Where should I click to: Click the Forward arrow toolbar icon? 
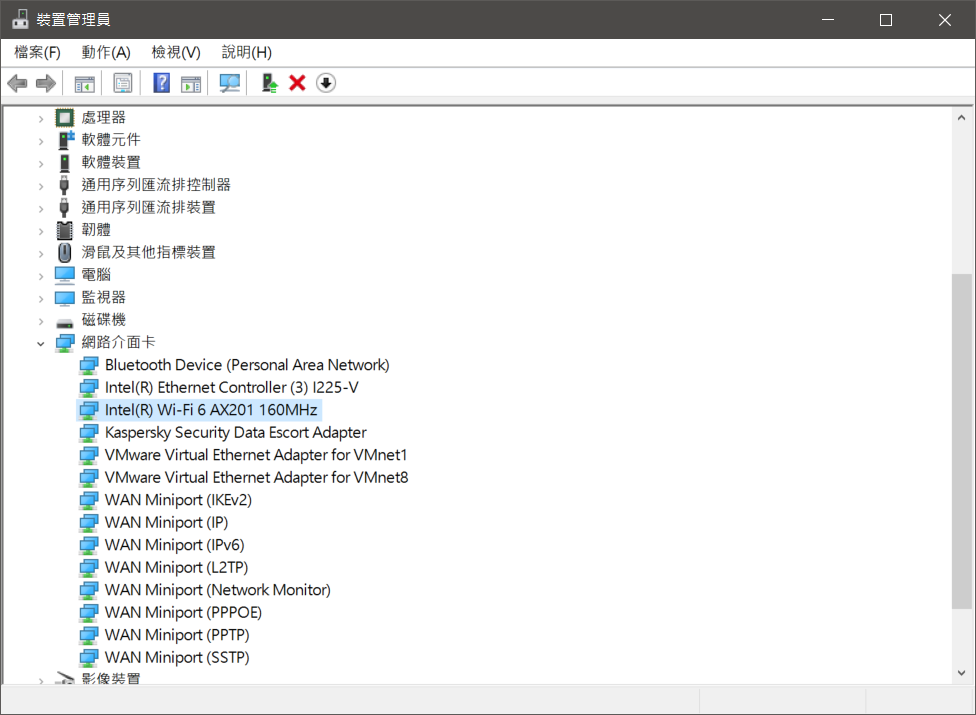[x=46, y=83]
